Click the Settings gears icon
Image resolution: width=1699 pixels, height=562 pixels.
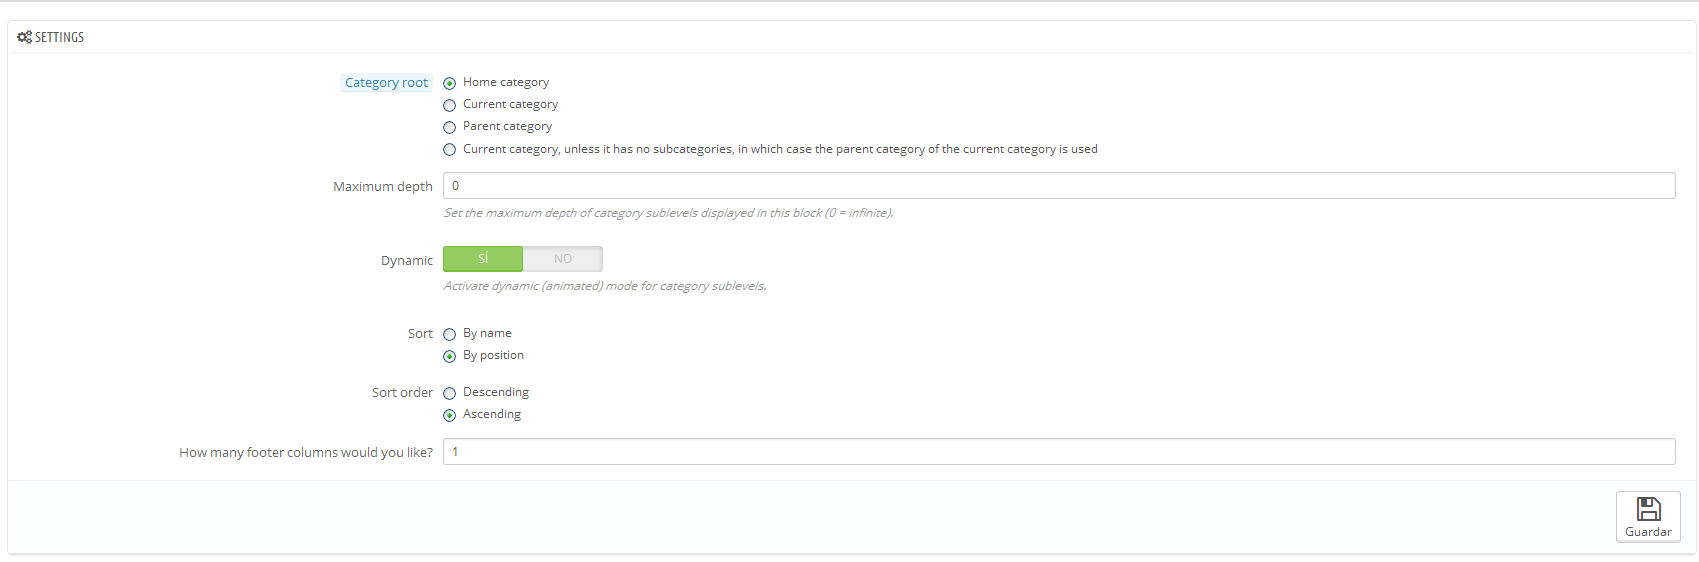(x=24, y=37)
